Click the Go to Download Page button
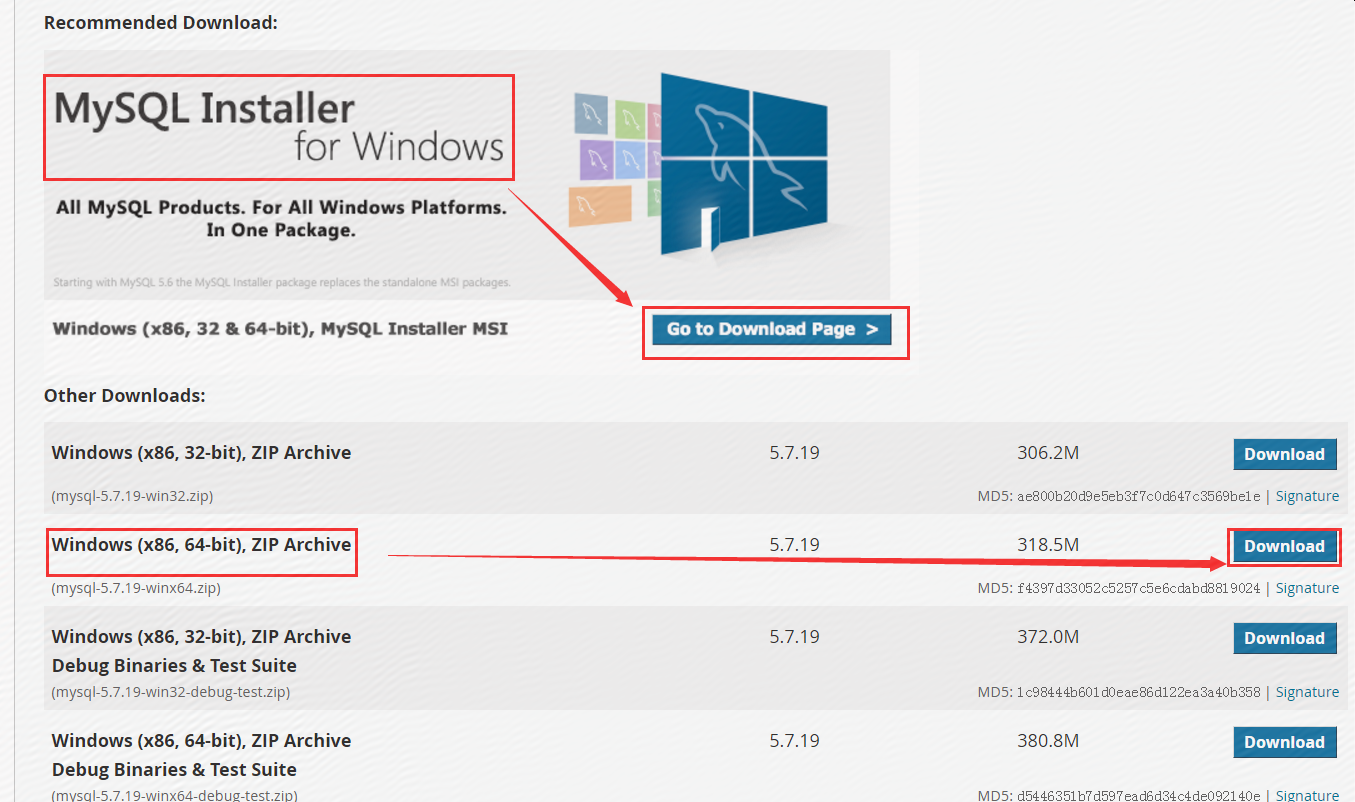The height and width of the screenshot is (802, 1355). 771,329
